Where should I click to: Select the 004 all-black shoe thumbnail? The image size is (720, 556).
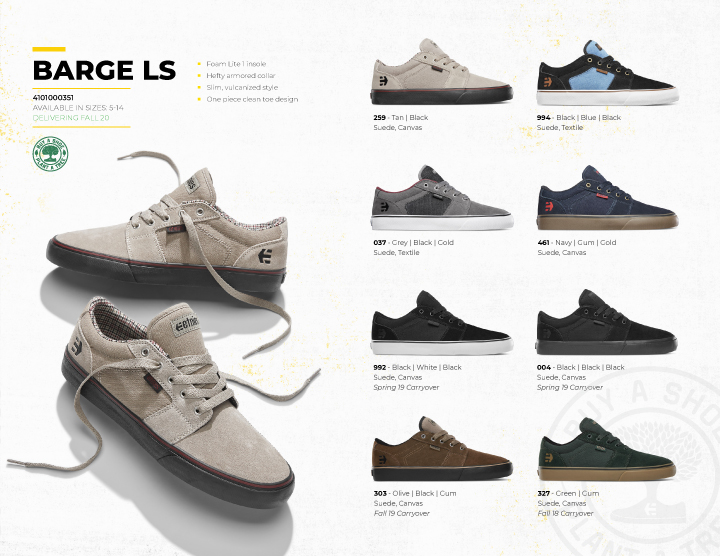coord(607,322)
